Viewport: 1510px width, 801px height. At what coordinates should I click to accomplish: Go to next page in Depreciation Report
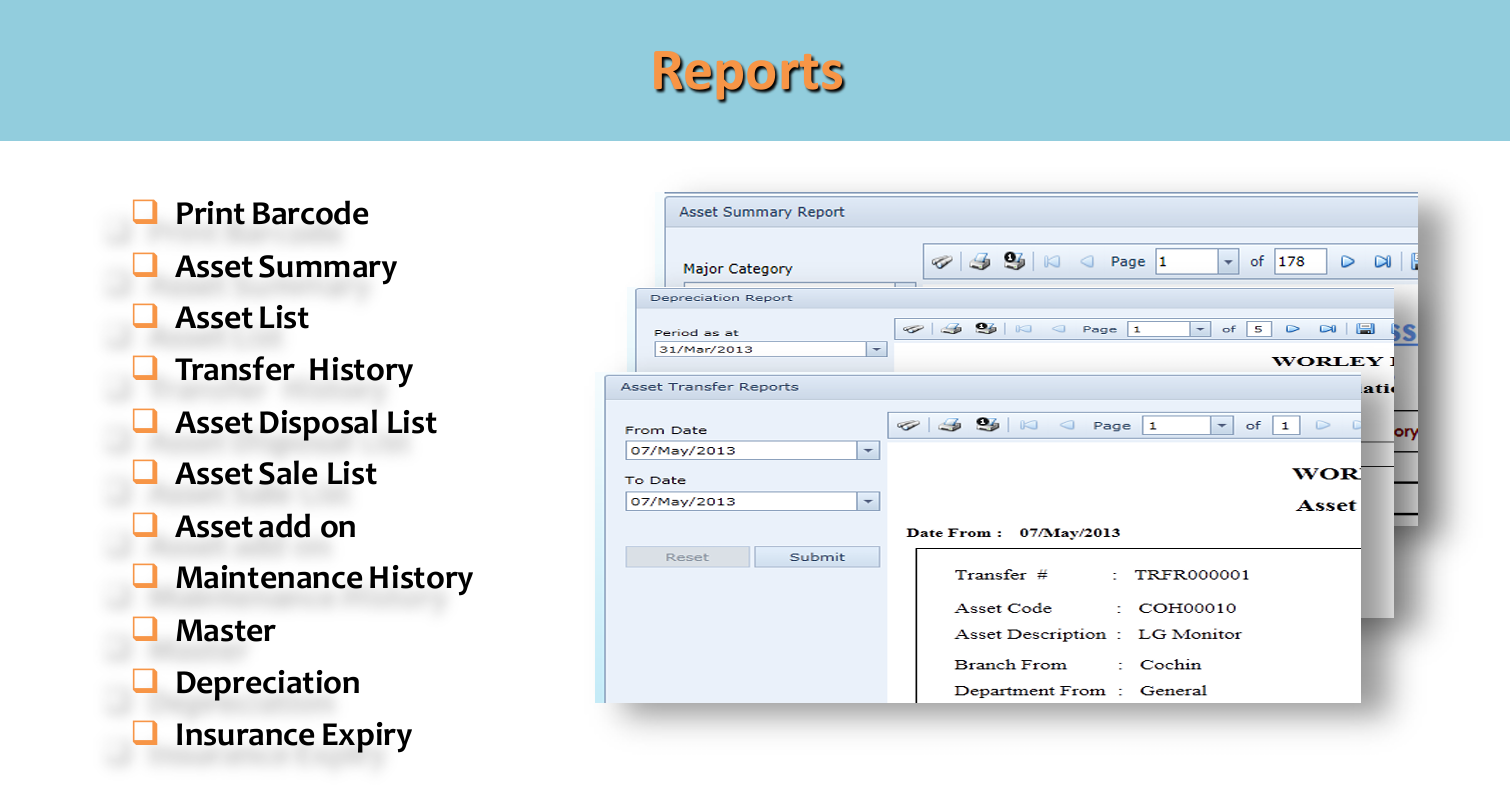(1292, 329)
